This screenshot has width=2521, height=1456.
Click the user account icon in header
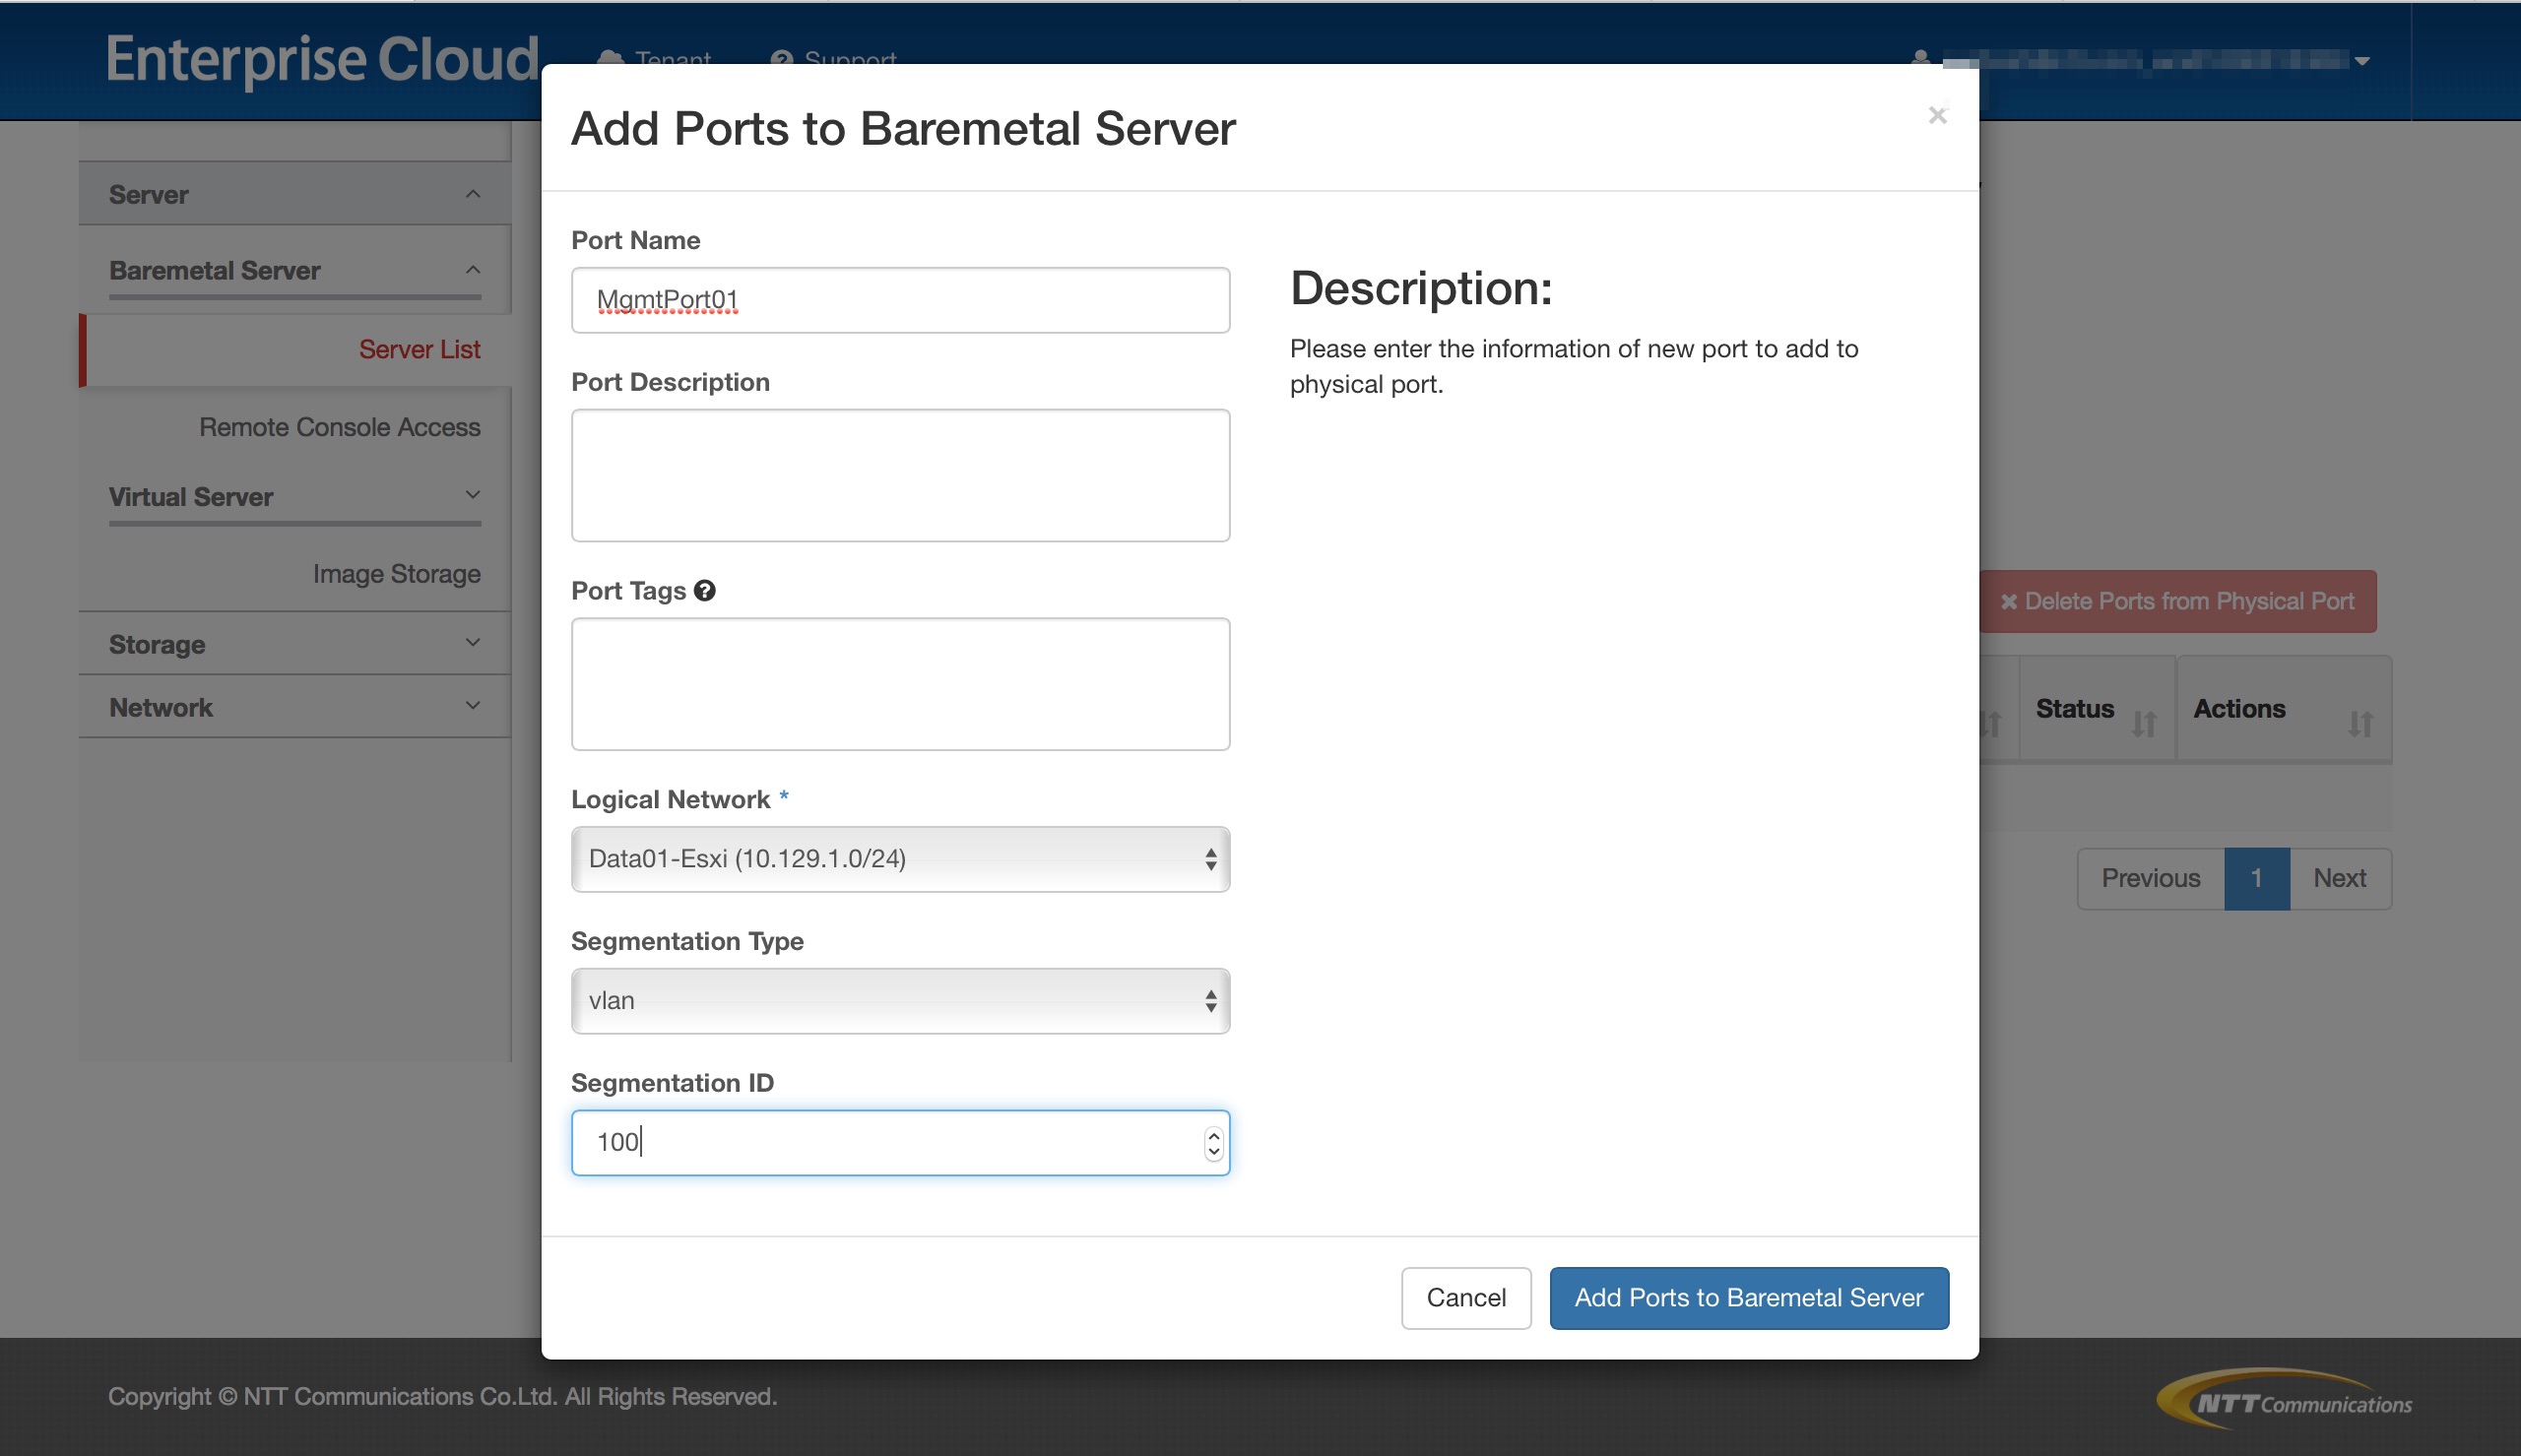click(x=1920, y=58)
